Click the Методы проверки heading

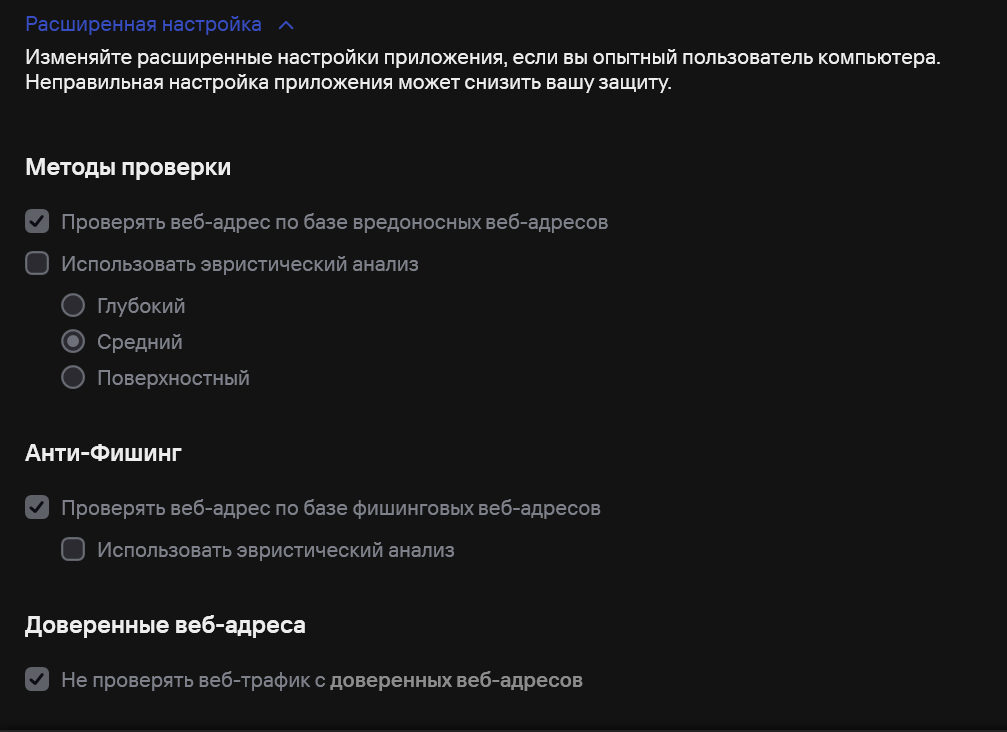[x=128, y=167]
